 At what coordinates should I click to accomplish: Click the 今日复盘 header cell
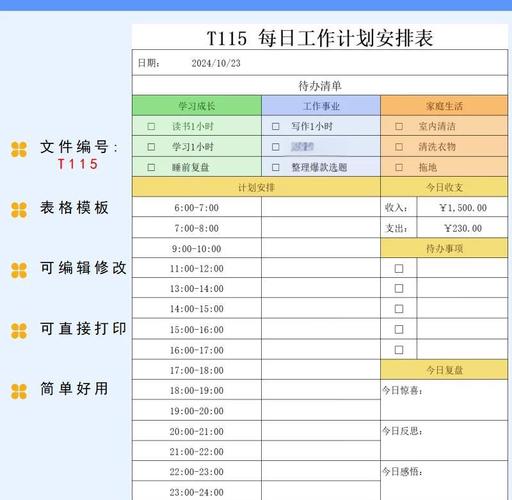coord(444,370)
